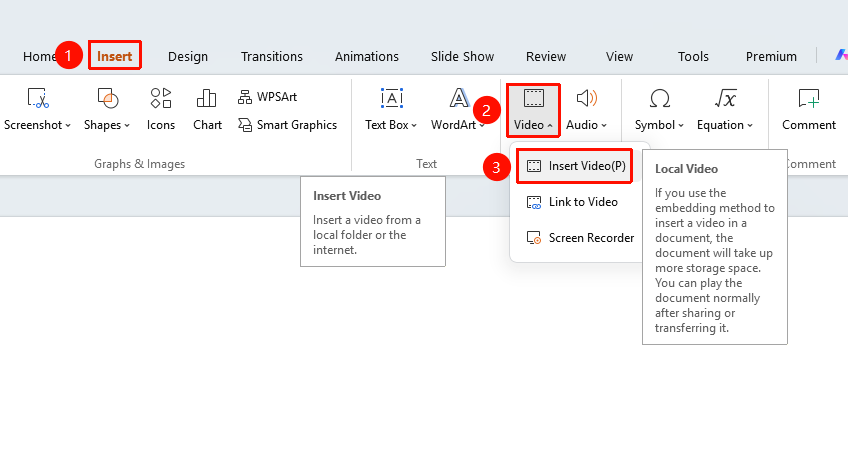Open the Icons gallery
This screenshot has height=457, width=848.
click(161, 110)
